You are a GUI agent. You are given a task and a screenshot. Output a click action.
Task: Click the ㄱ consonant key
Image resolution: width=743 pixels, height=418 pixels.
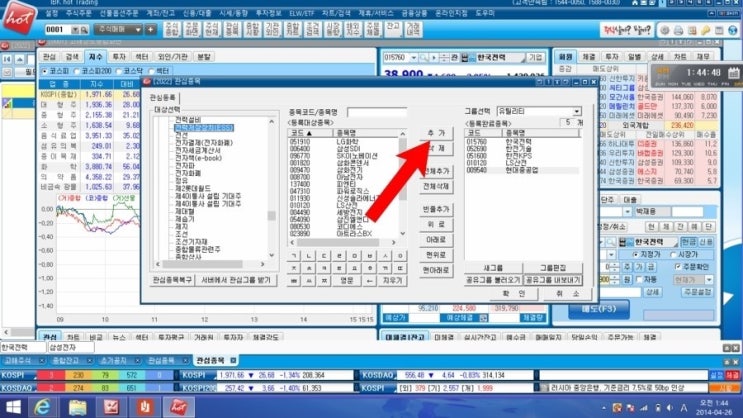(294, 256)
